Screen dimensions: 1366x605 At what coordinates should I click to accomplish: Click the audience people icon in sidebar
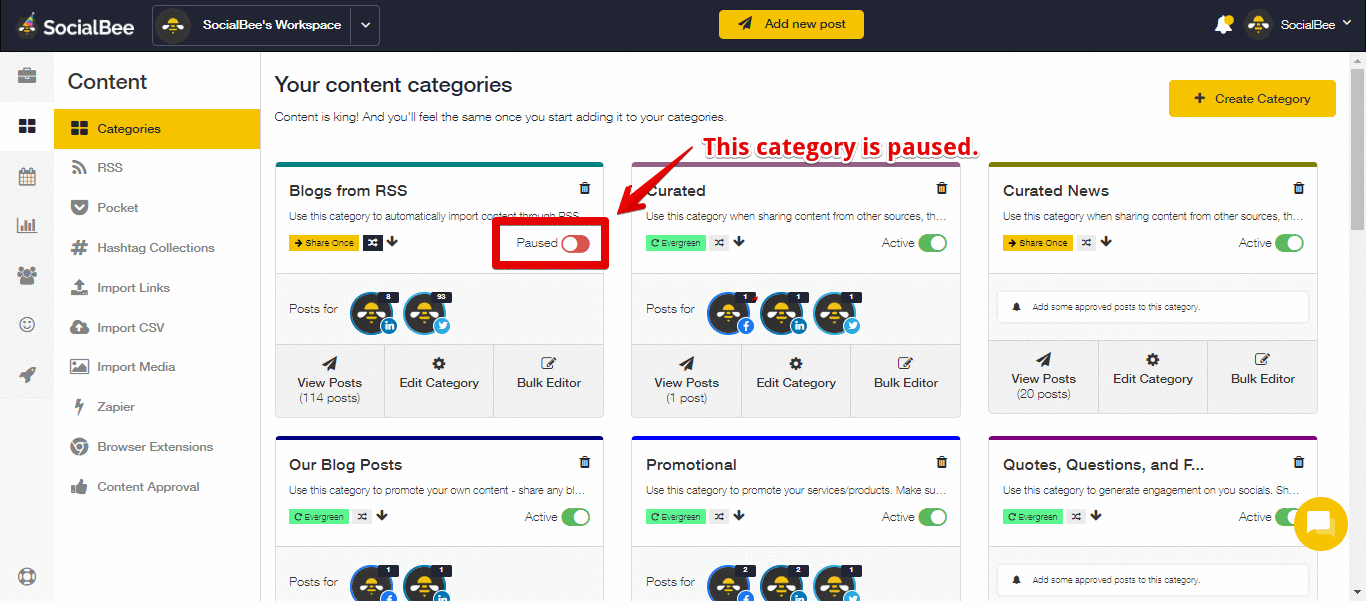tap(27, 275)
